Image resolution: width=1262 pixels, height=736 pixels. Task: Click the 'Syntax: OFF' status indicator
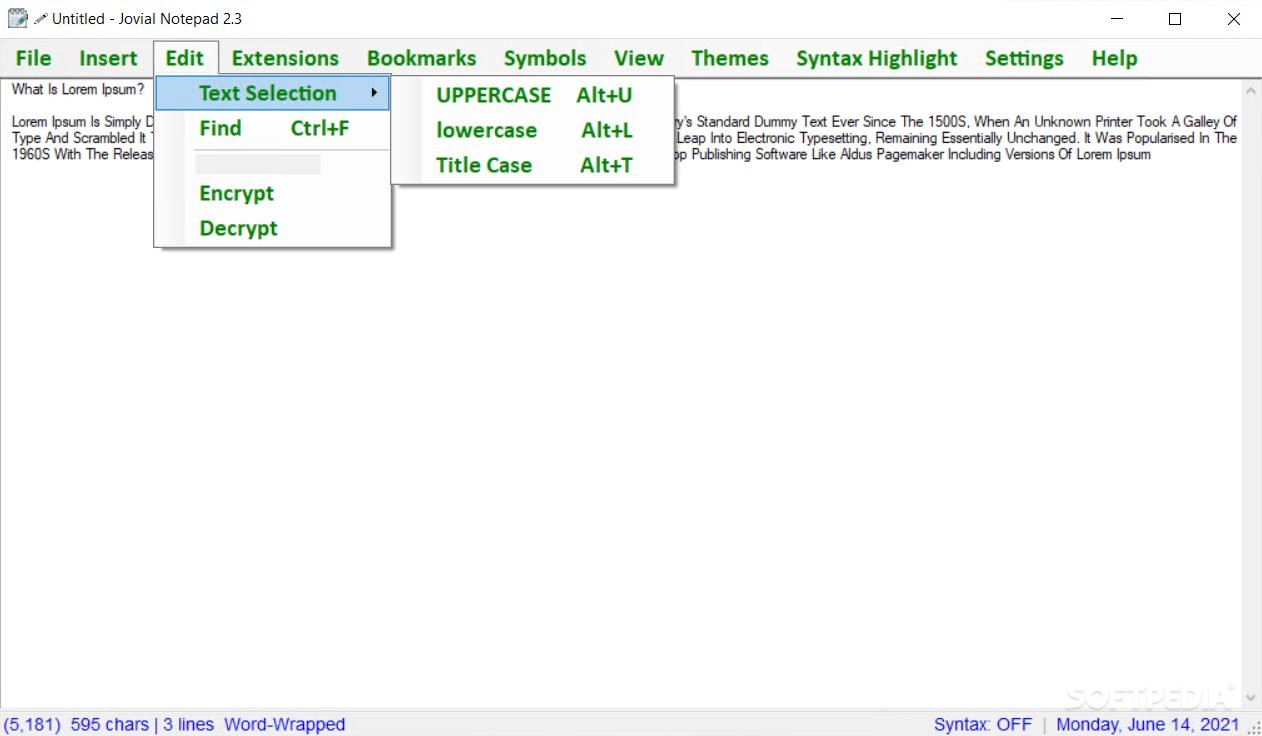pyautogui.click(x=983, y=725)
